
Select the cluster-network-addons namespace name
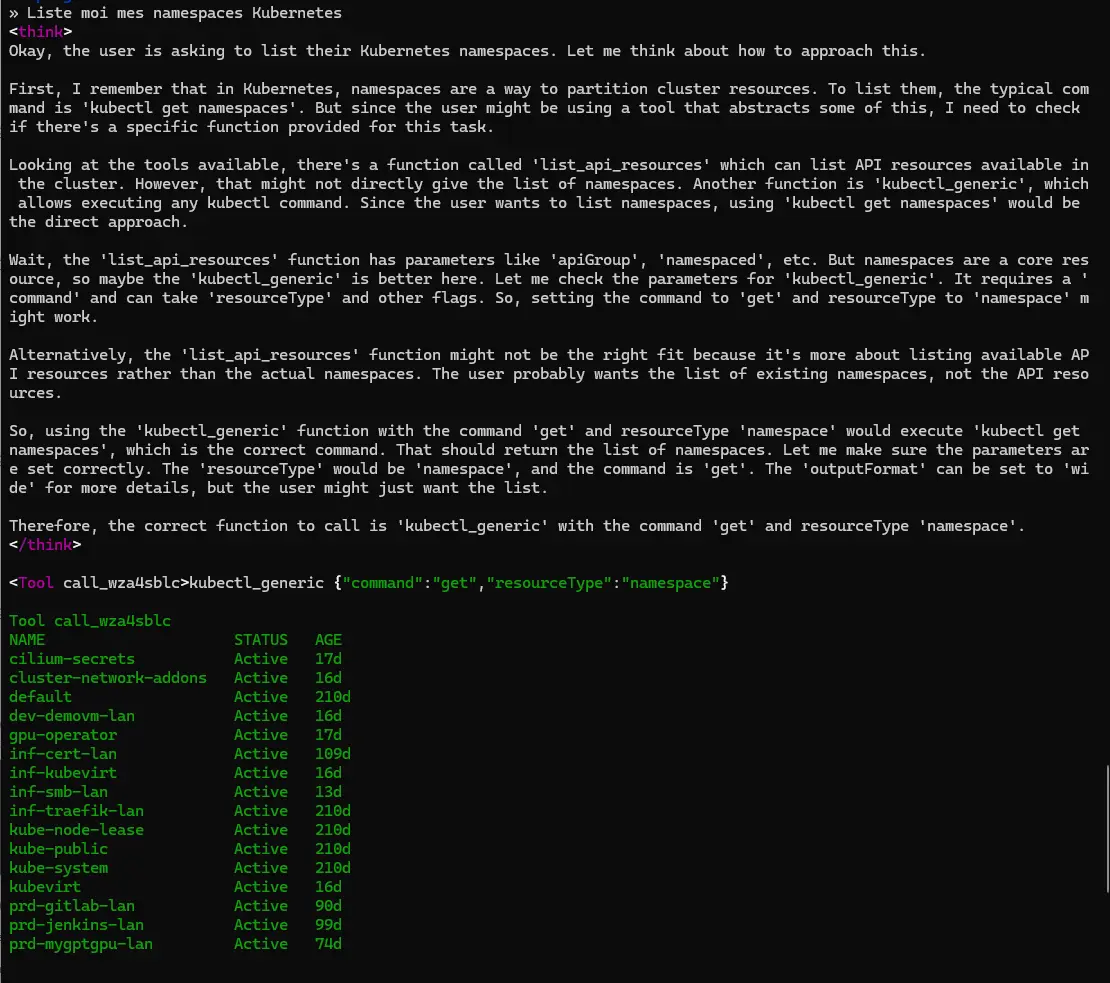[108, 678]
